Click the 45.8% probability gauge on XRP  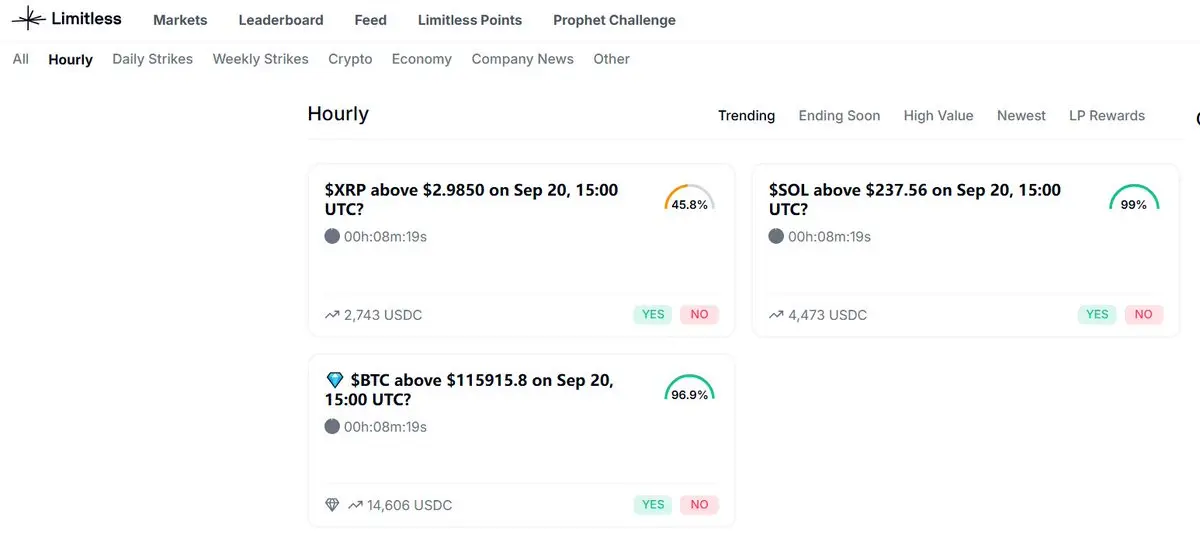coord(689,199)
